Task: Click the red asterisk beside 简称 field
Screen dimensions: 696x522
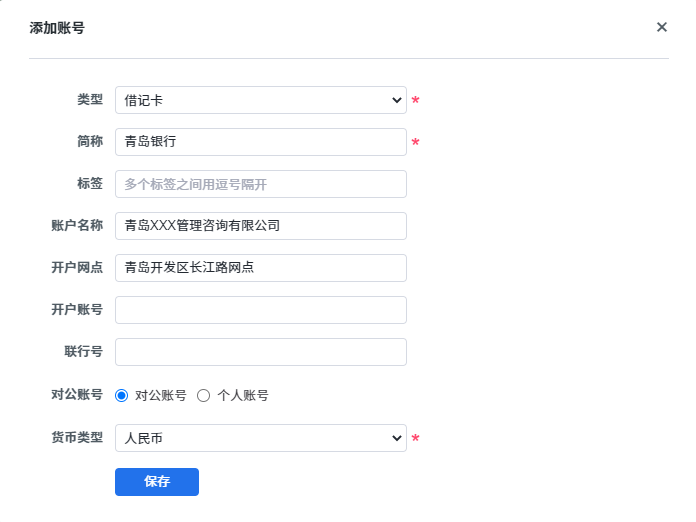Action: pyautogui.click(x=416, y=143)
